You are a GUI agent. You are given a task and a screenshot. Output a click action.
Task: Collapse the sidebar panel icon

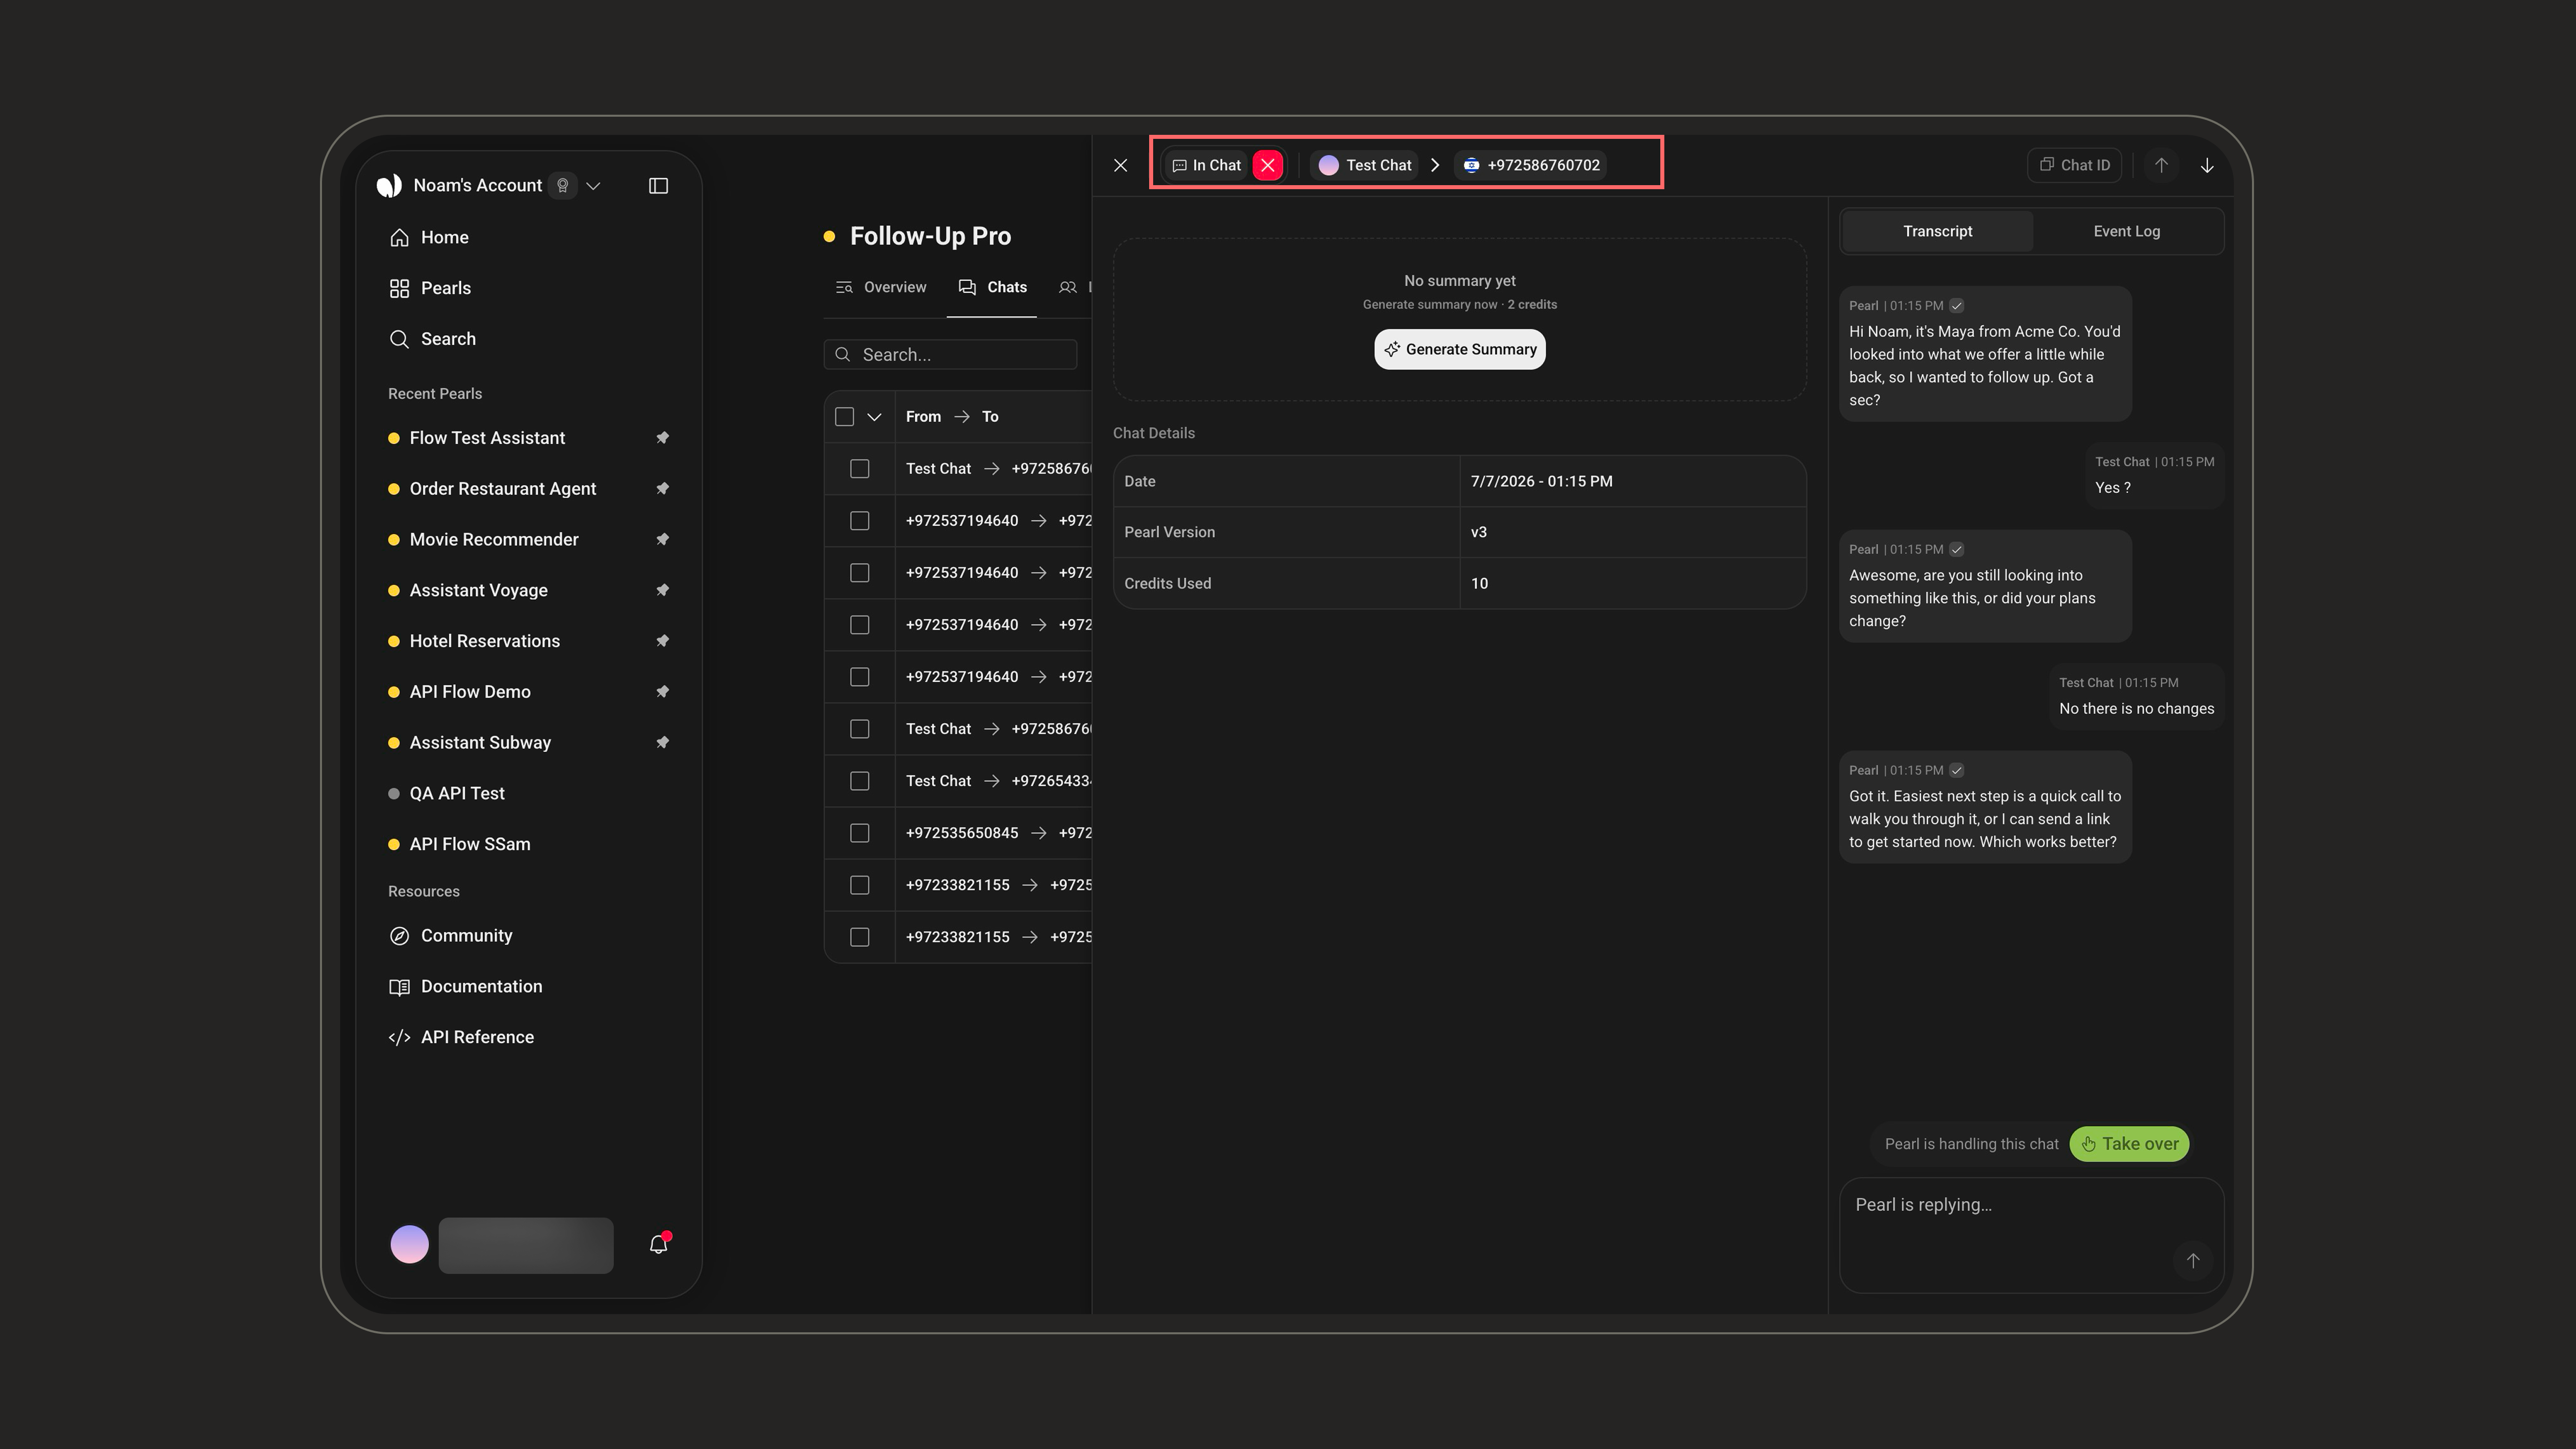658,186
